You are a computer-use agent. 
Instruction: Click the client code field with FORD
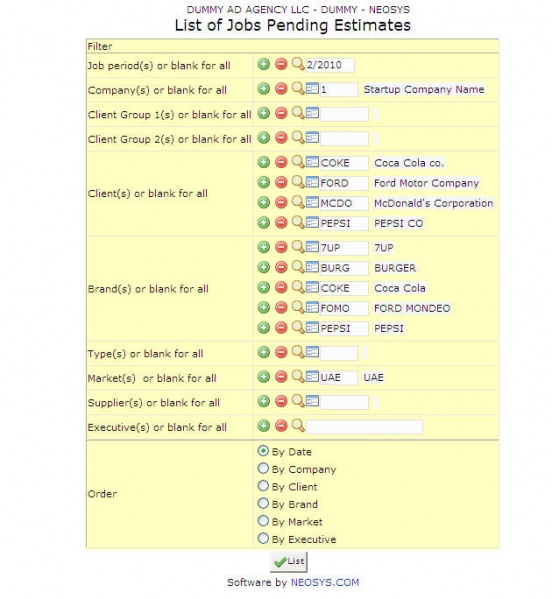click(344, 183)
